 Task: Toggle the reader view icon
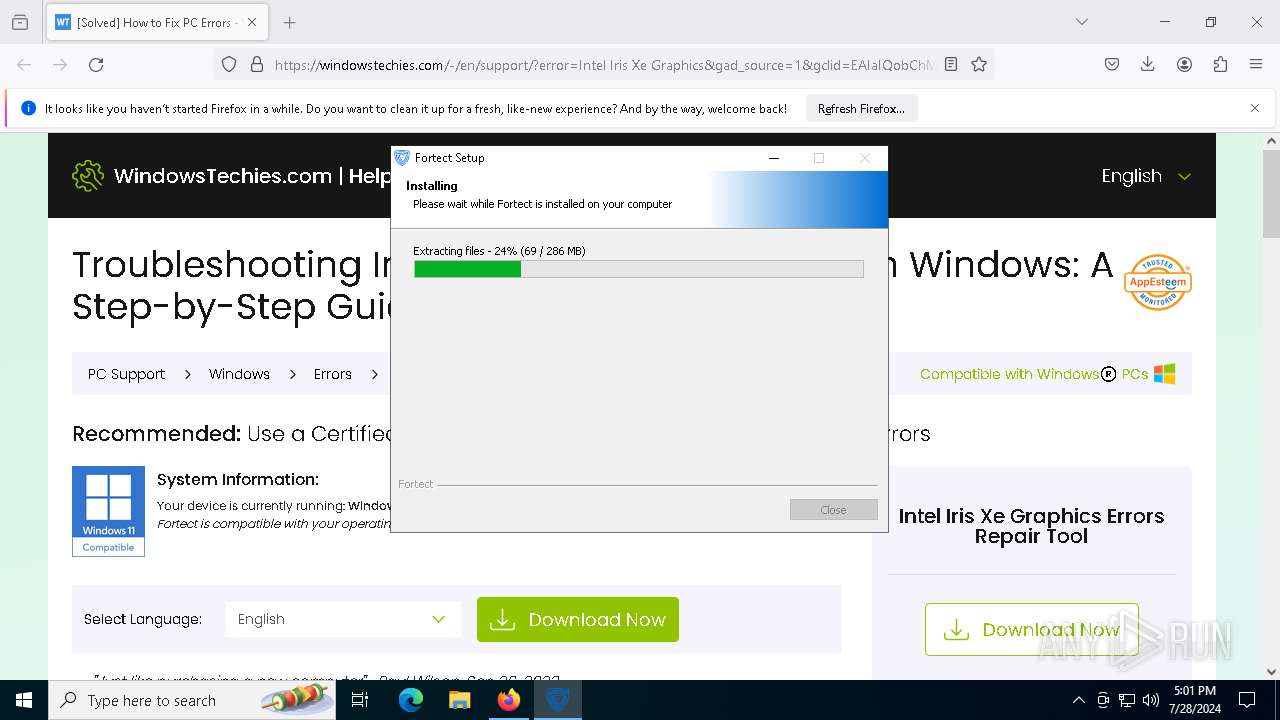tap(951, 64)
